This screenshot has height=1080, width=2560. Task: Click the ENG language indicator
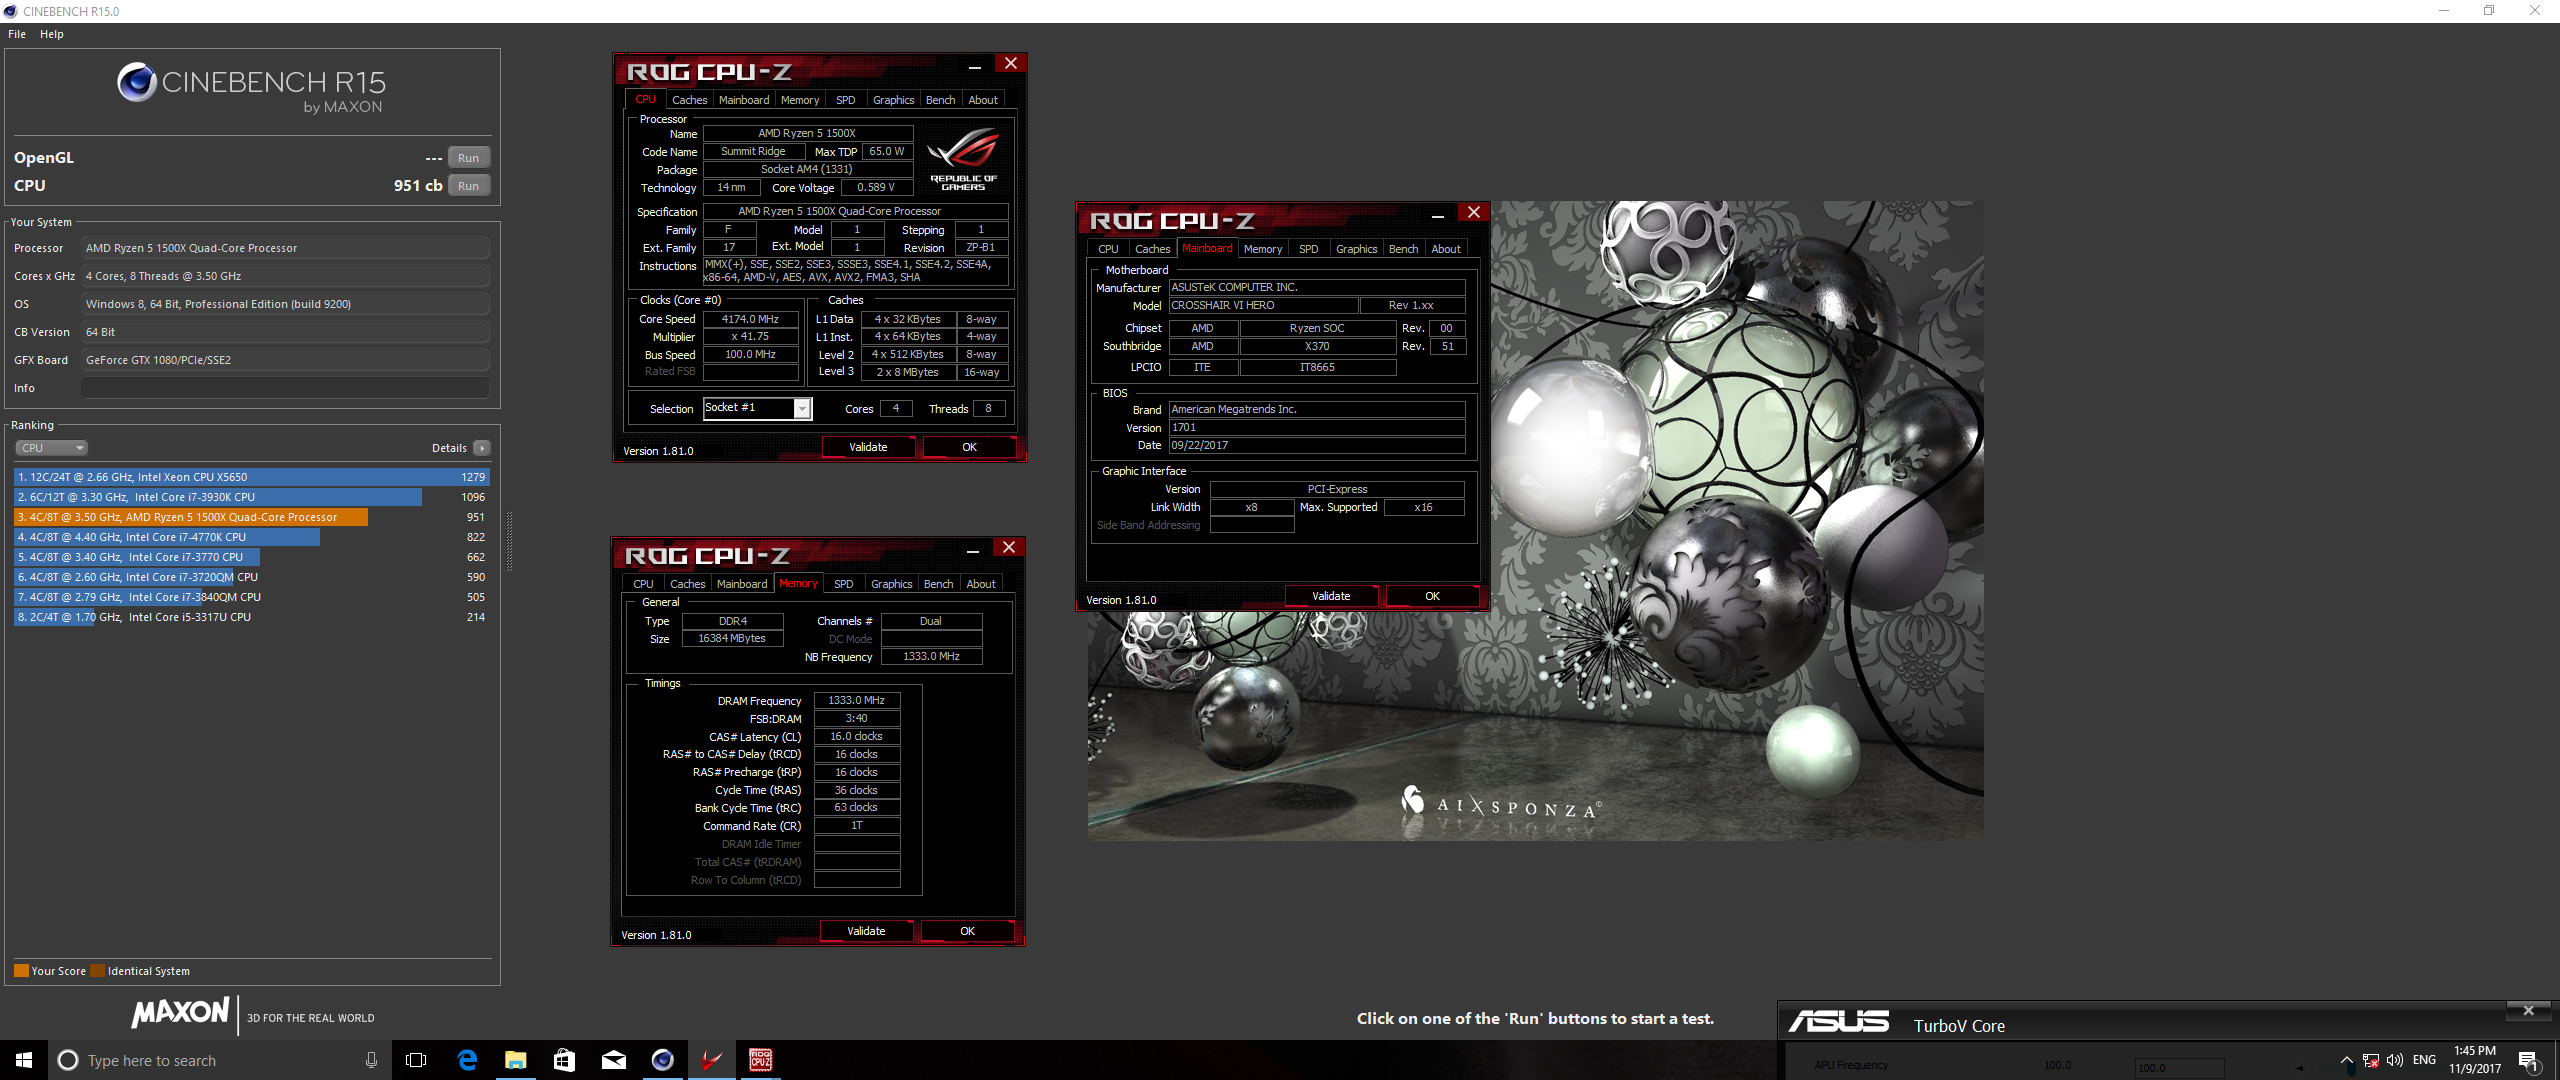tap(2424, 1060)
